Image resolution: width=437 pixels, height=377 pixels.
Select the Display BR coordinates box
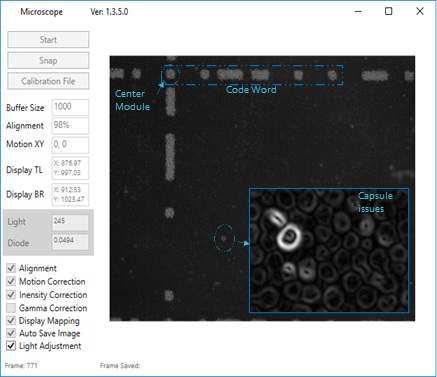pos(70,194)
